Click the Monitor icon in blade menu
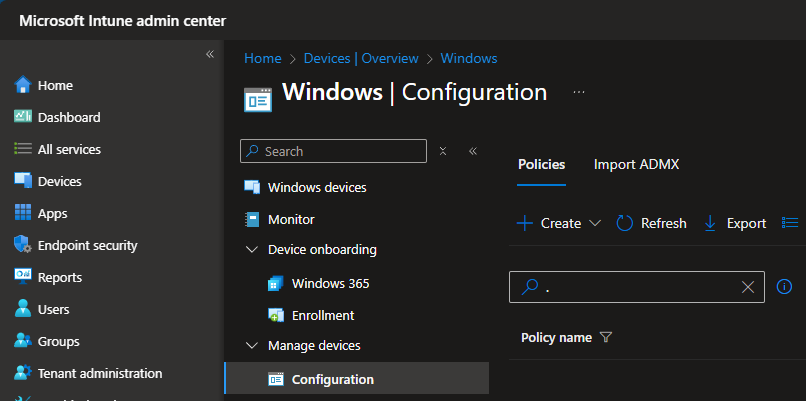 point(252,220)
